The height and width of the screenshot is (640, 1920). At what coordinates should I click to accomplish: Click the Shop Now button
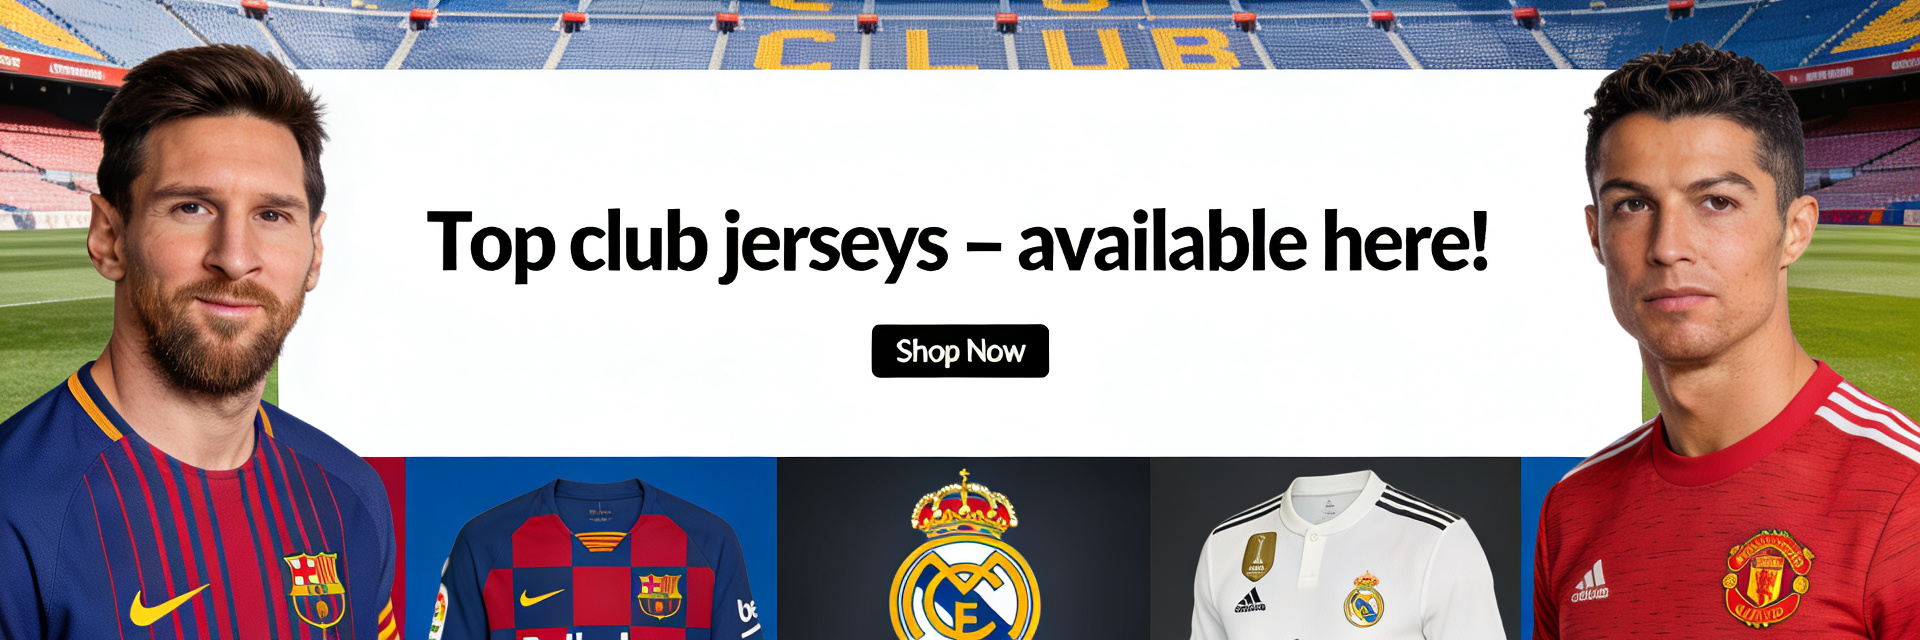pyautogui.click(x=960, y=351)
